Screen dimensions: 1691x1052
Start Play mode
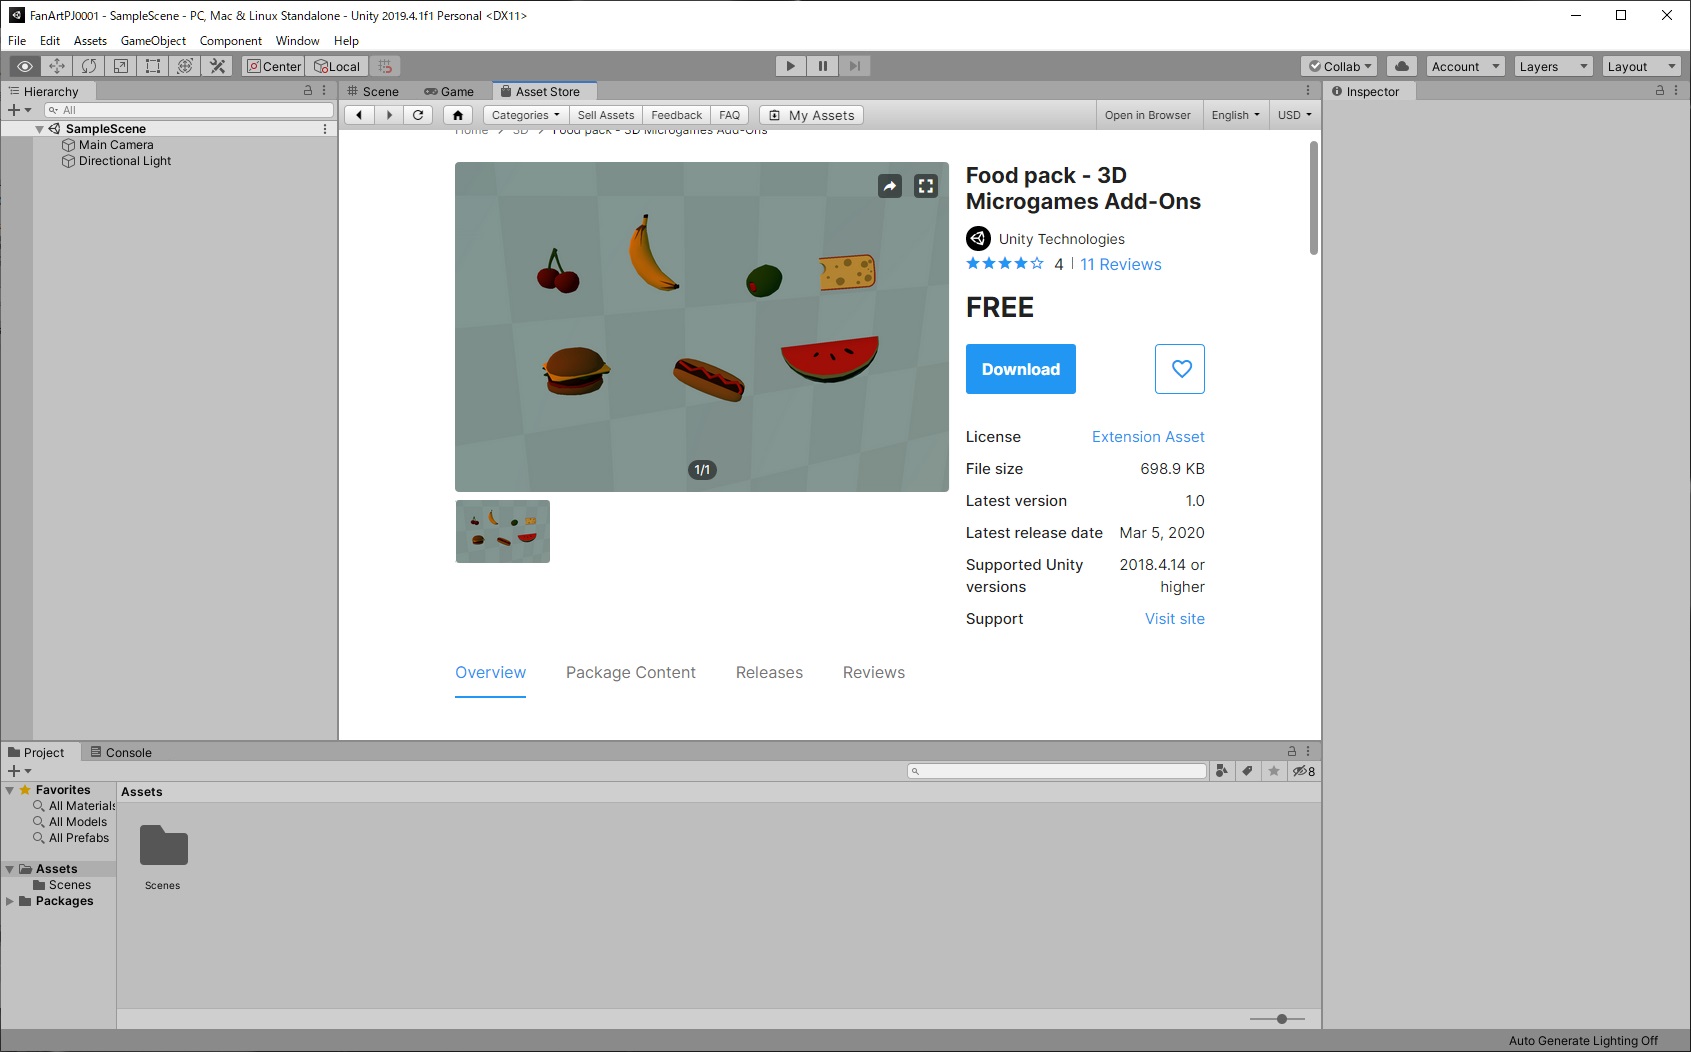tap(791, 66)
